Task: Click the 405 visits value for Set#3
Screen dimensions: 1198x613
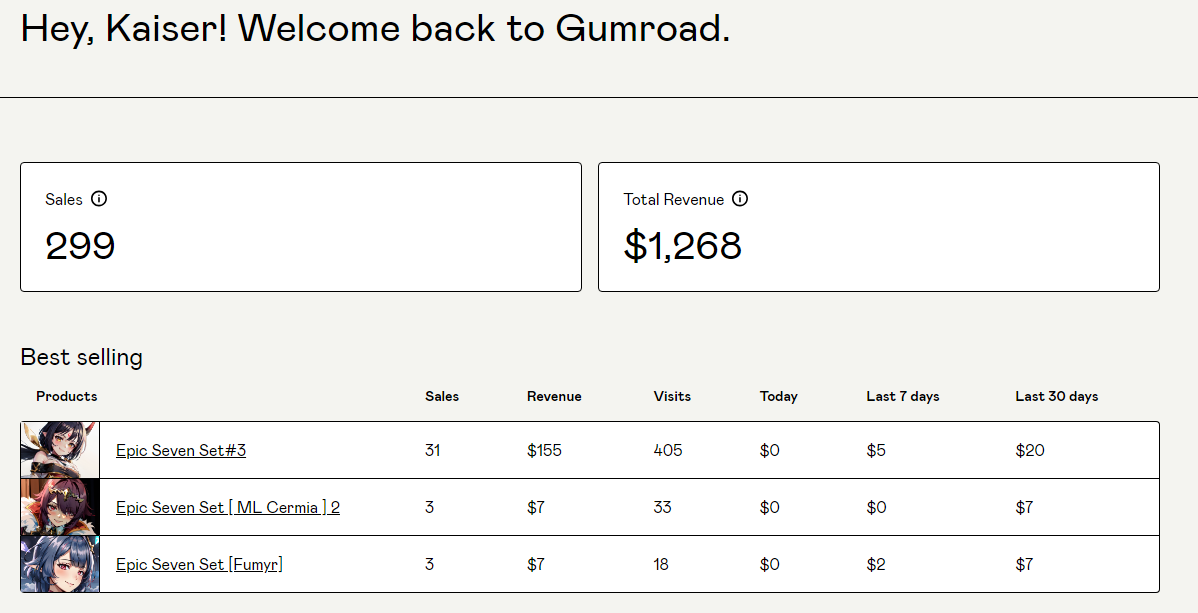Action: (668, 451)
